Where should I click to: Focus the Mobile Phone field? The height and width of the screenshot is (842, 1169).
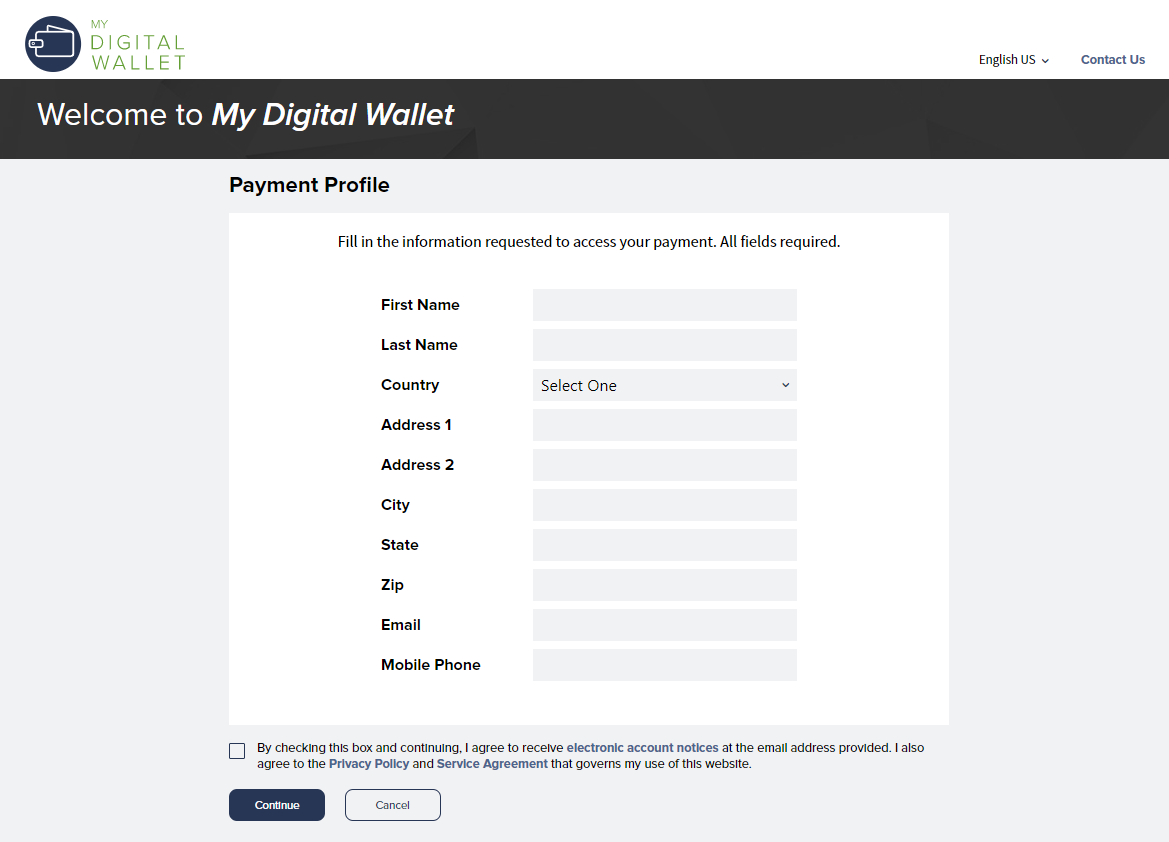pos(664,665)
